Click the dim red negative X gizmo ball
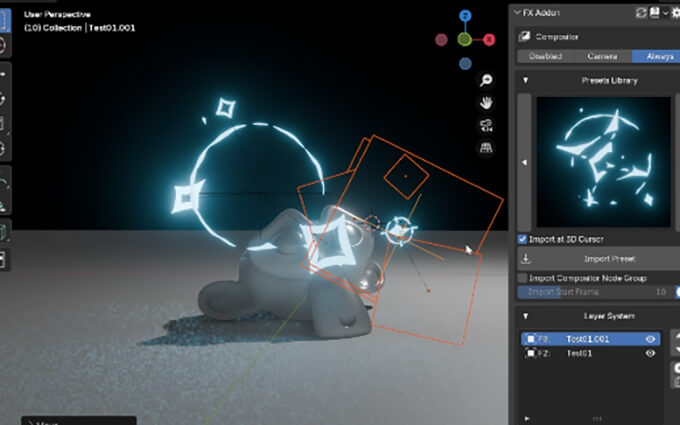Viewport: 680px width, 425px height. [441, 40]
